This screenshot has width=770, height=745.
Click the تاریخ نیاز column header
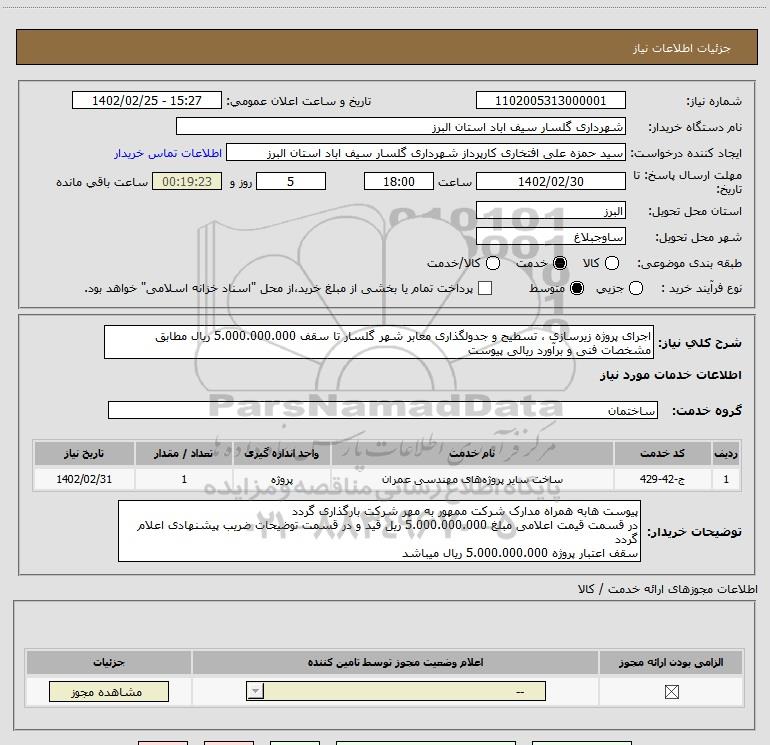point(84,453)
